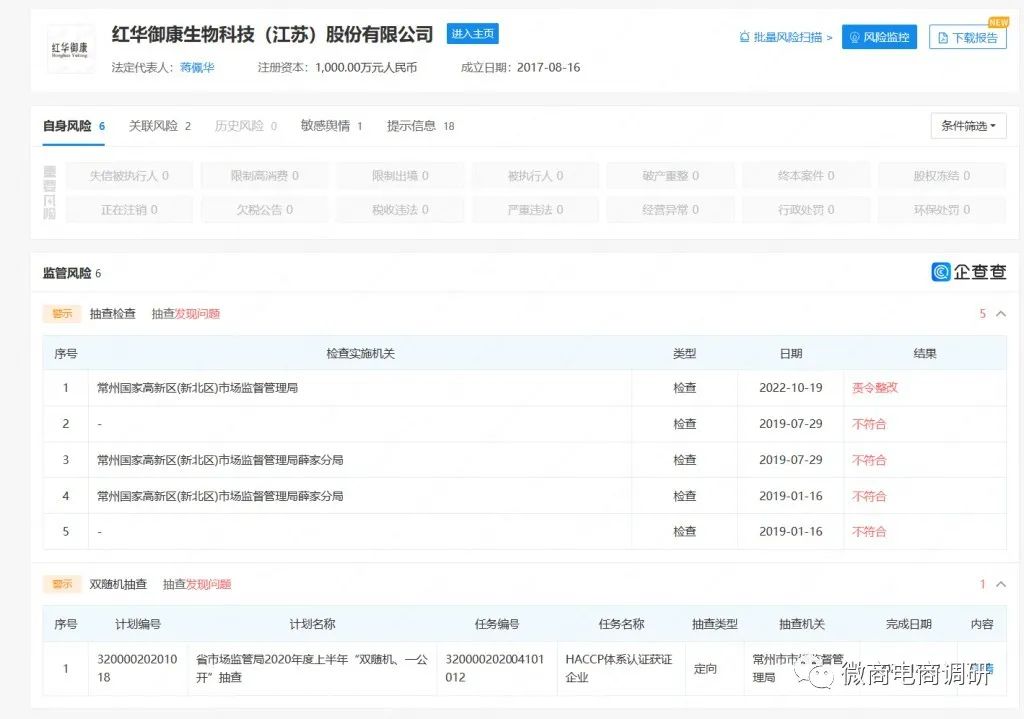Viewport: 1024px width, 719px height.
Task: Click the 红华御康 company logo thumbnail
Action: [x=69, y=49]
